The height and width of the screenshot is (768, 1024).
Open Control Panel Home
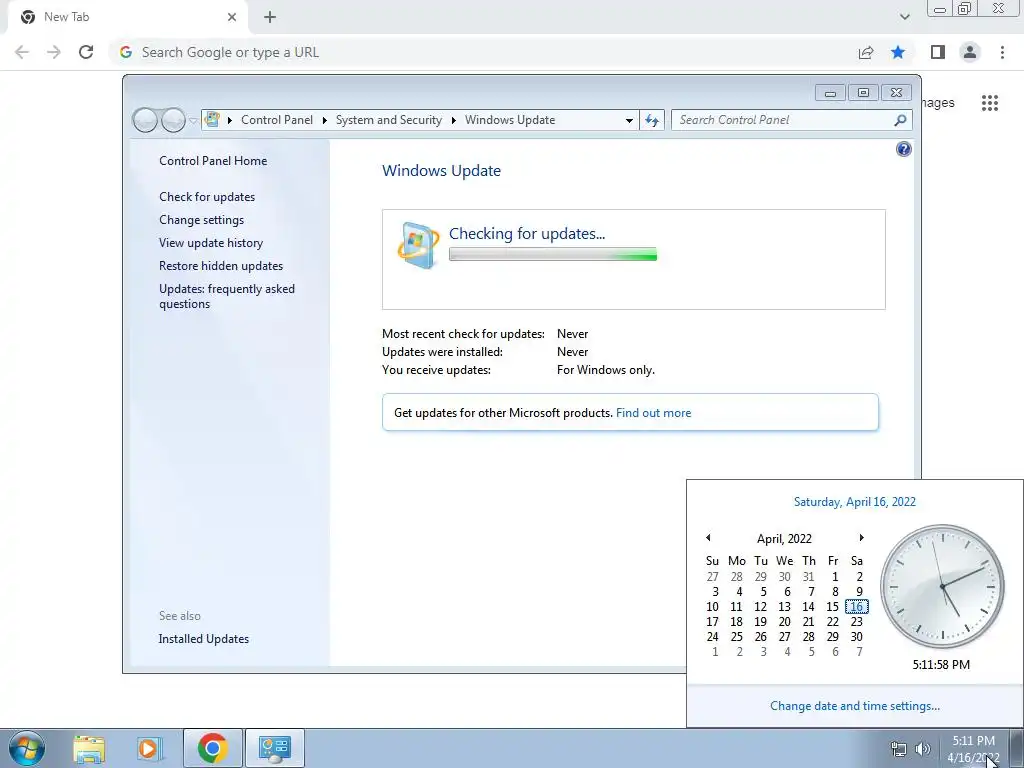[x=213, y=161]
